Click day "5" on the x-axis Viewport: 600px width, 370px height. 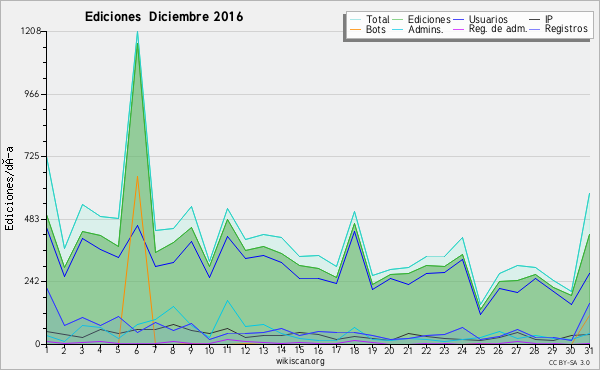click(x=118, y=350)
